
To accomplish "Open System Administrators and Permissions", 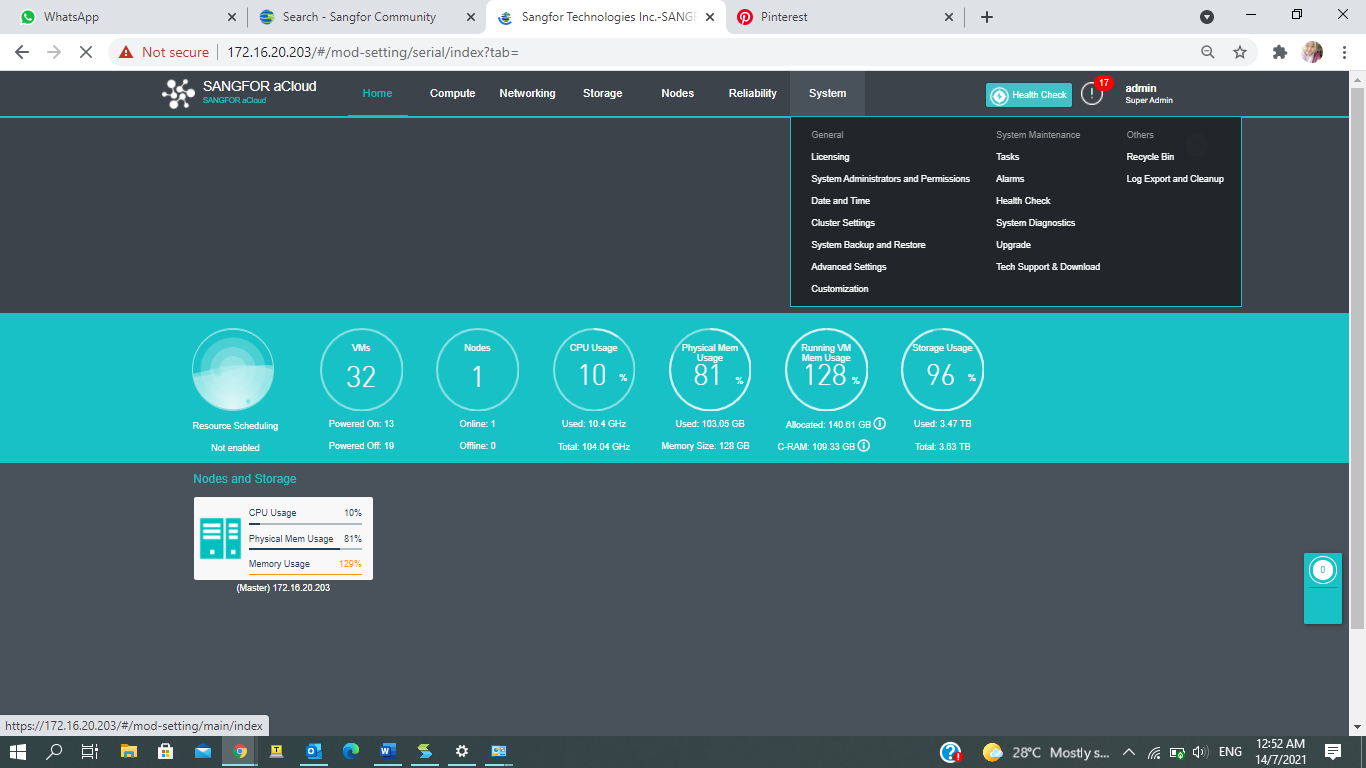I will 890,179.
